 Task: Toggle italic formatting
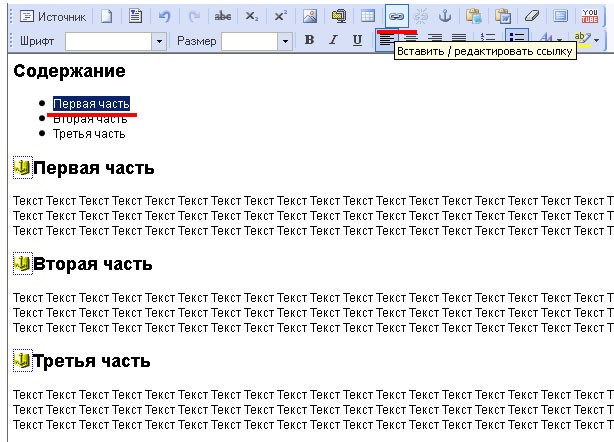click(333, 40)
